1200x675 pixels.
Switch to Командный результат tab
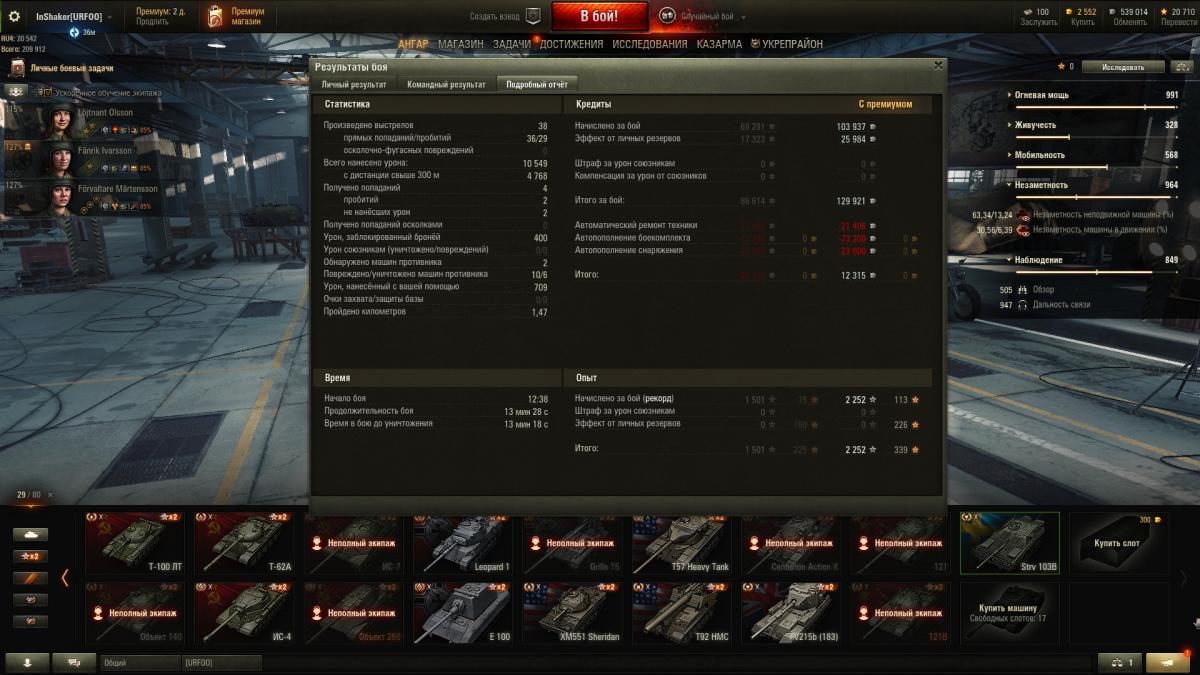coord(446,85)
